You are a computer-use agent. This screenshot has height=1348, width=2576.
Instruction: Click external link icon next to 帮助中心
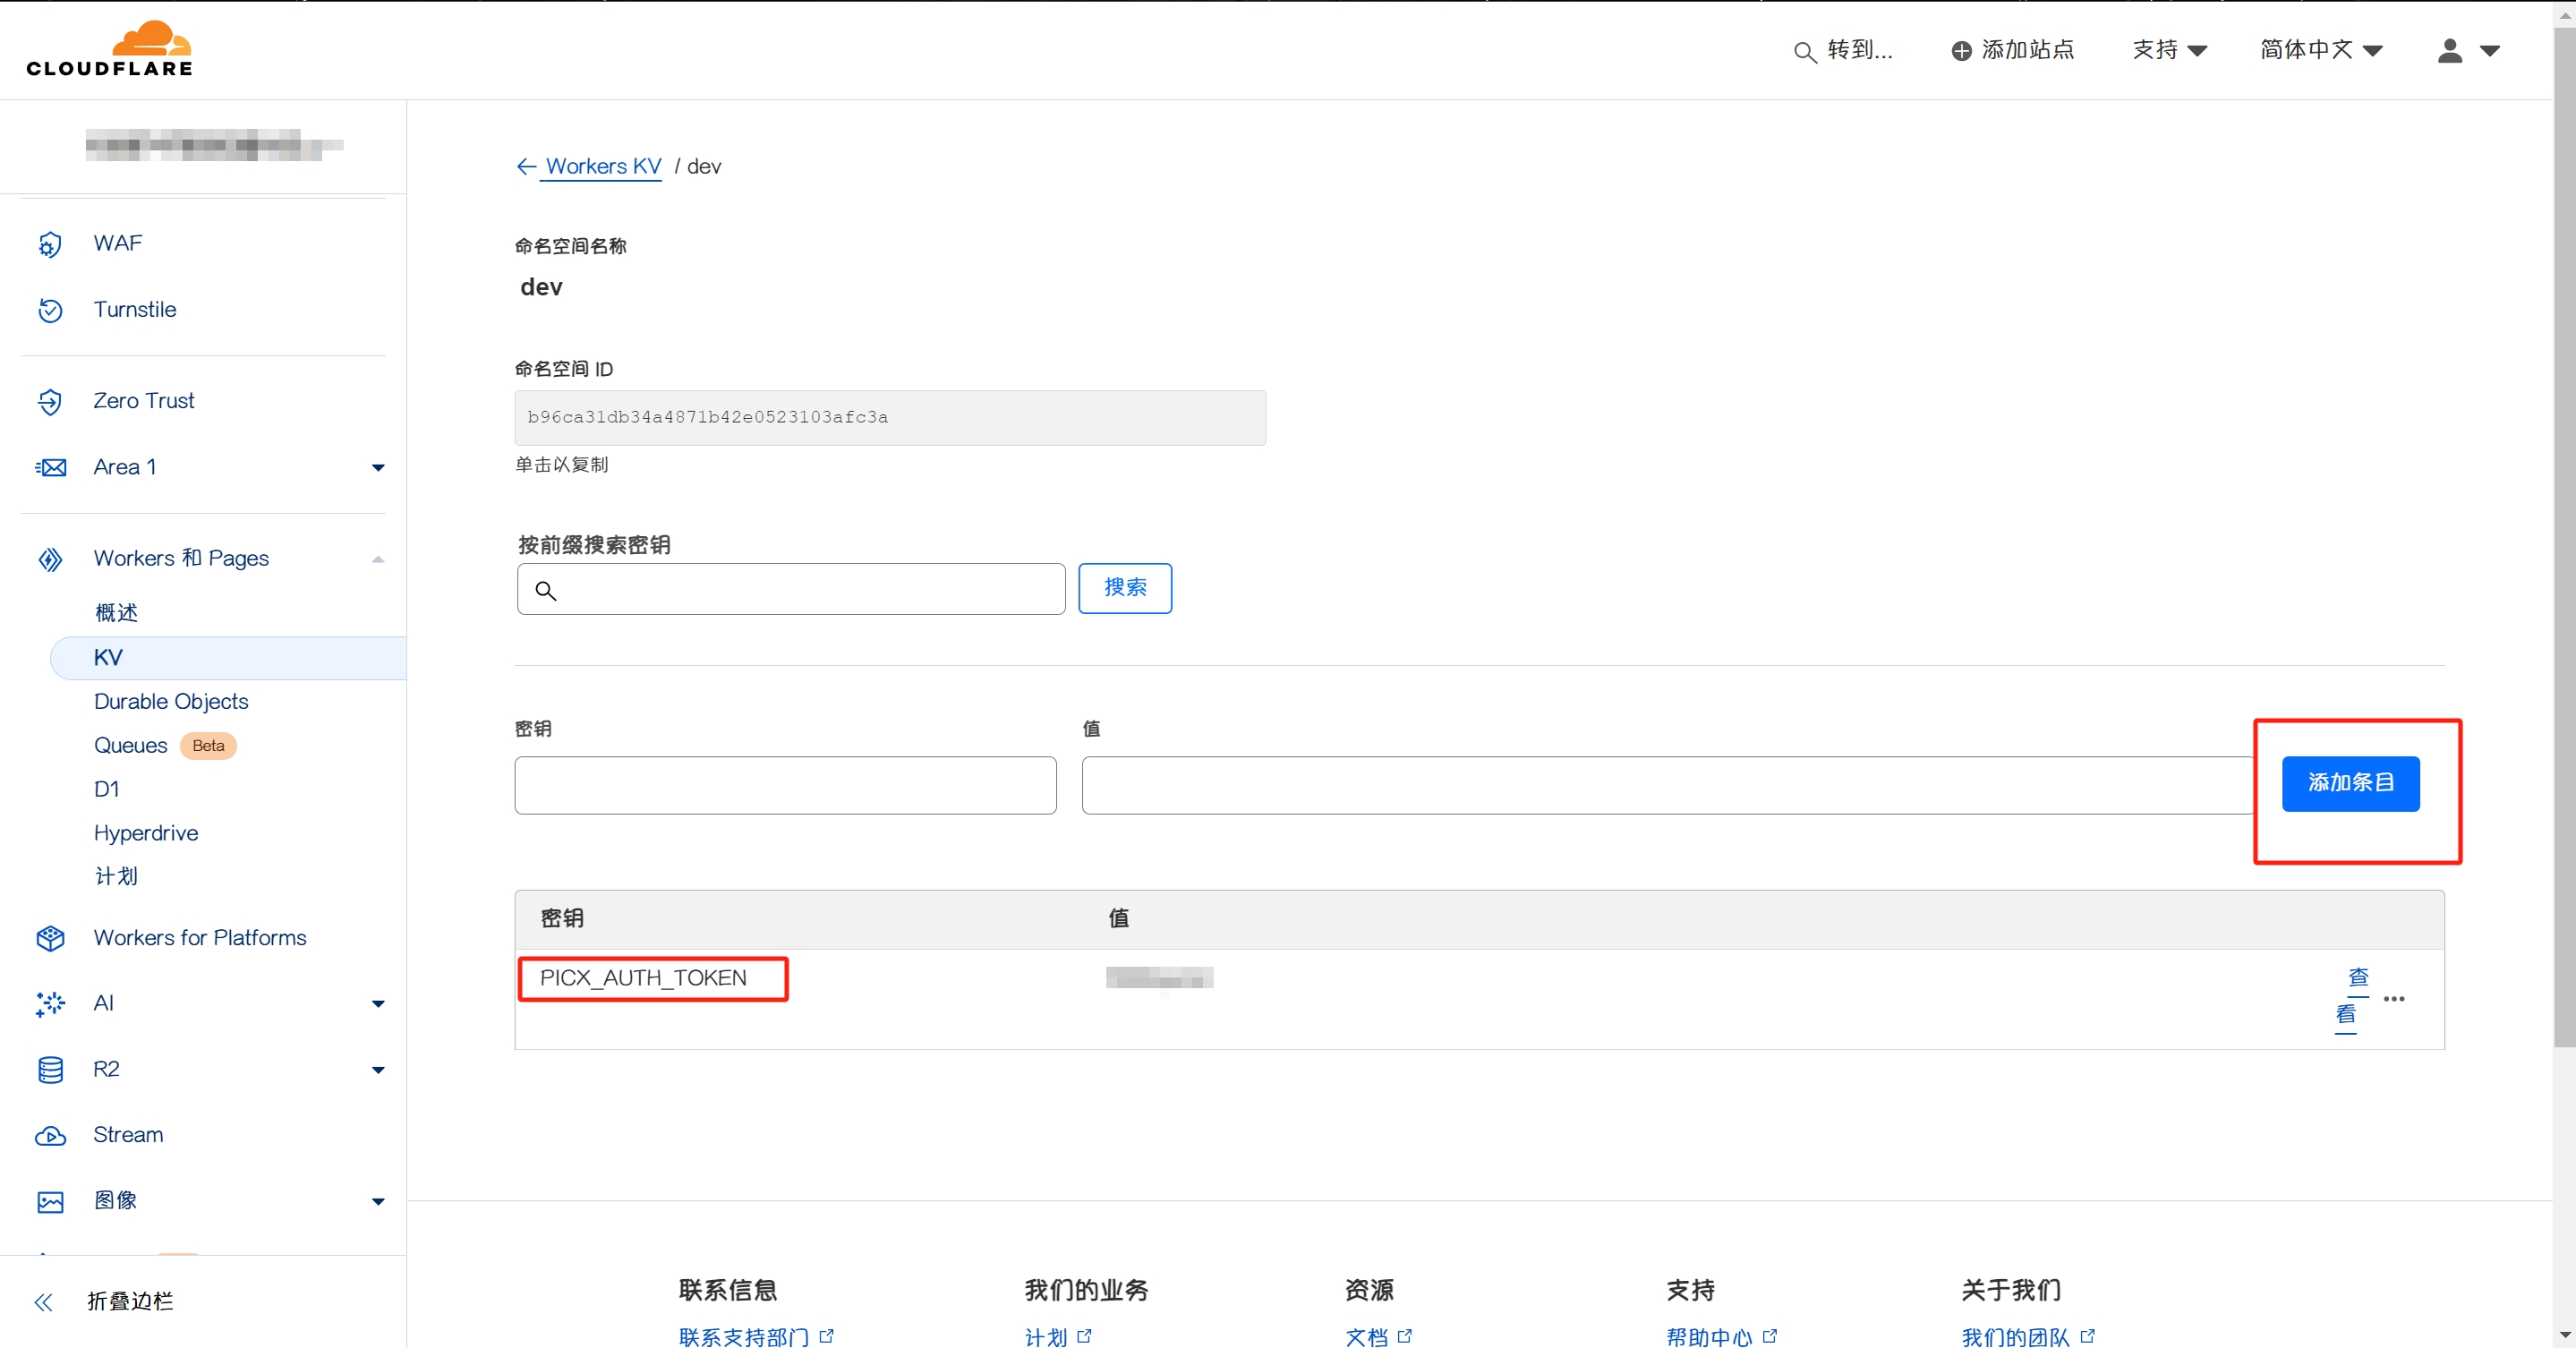pyautogui.click(x=1770, y=1336)
